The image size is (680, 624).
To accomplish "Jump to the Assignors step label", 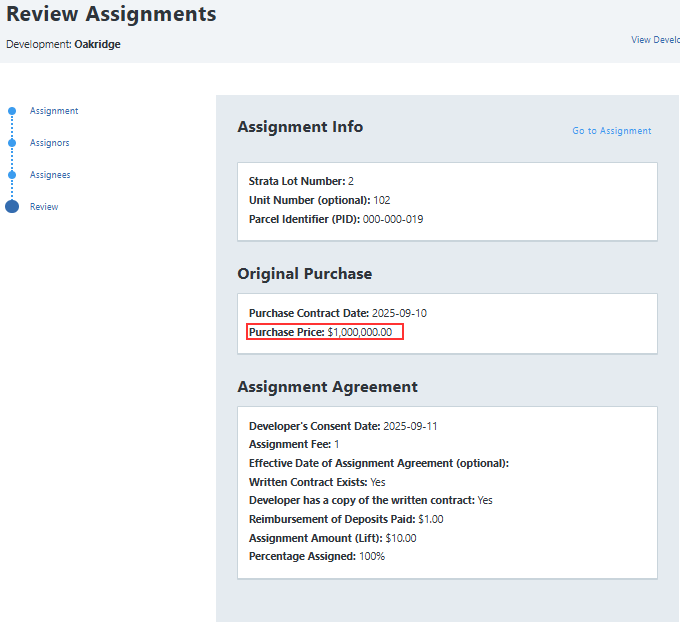I will [50, 143].
